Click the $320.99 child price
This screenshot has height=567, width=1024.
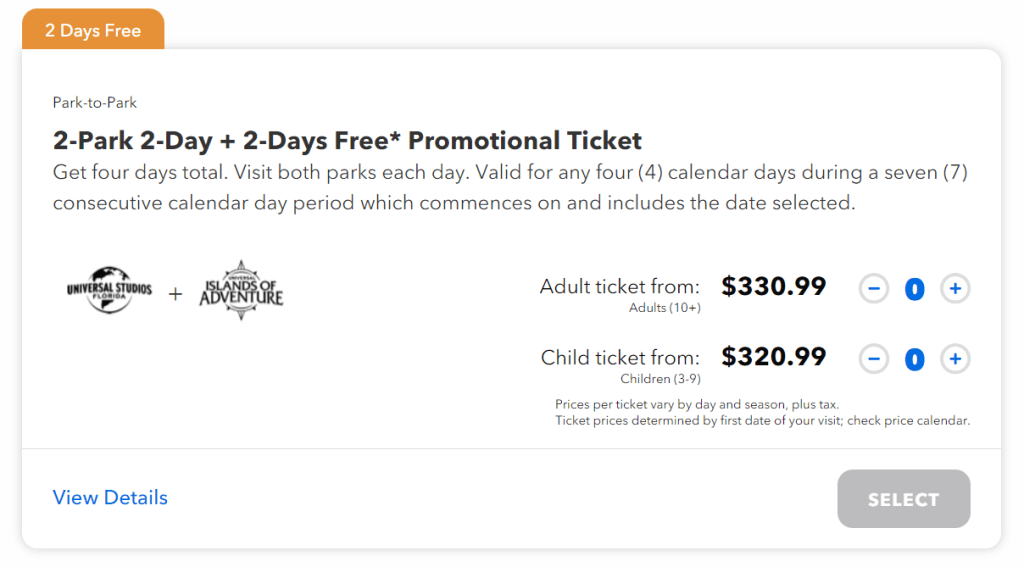[x=773, y=357]
